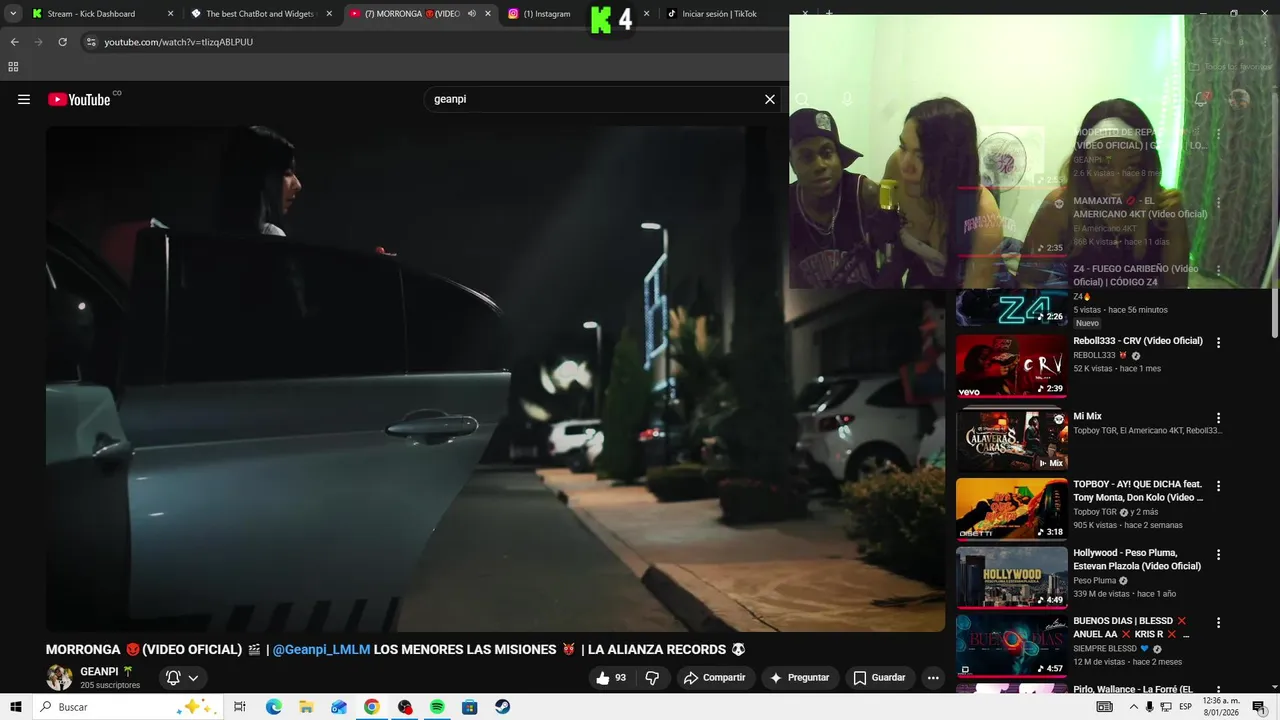
Task: Open options menu for Hollywood - Peso Pluma
Action: pyautogui.click(x=1218, y=554)
